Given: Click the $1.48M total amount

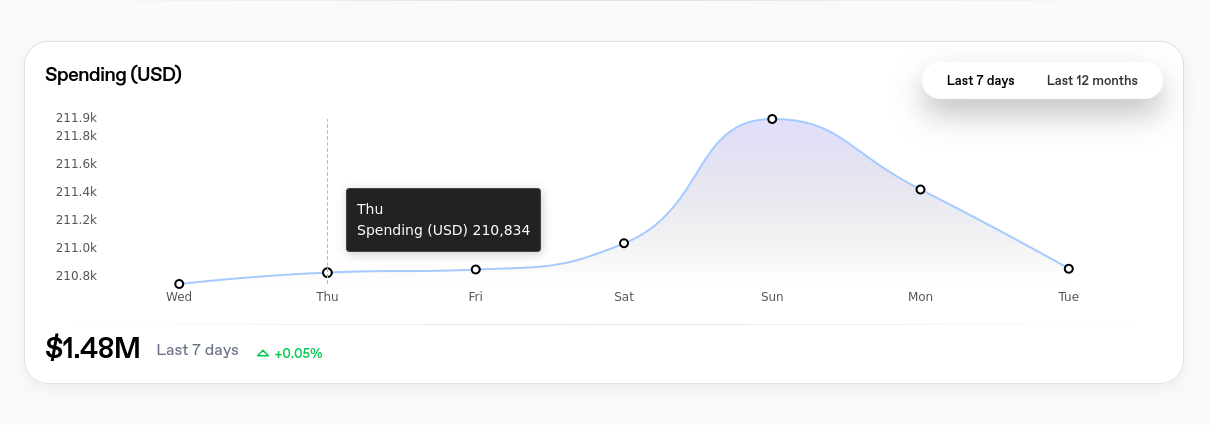Looking at the screenshot, I should point(92,349).
